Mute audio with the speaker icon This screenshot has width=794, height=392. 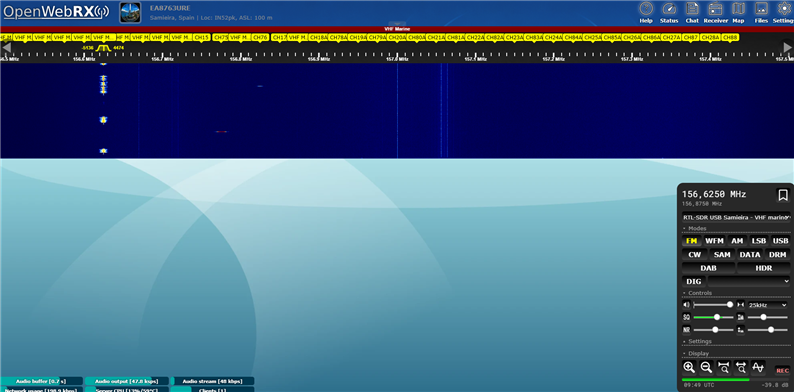[687, 304]
